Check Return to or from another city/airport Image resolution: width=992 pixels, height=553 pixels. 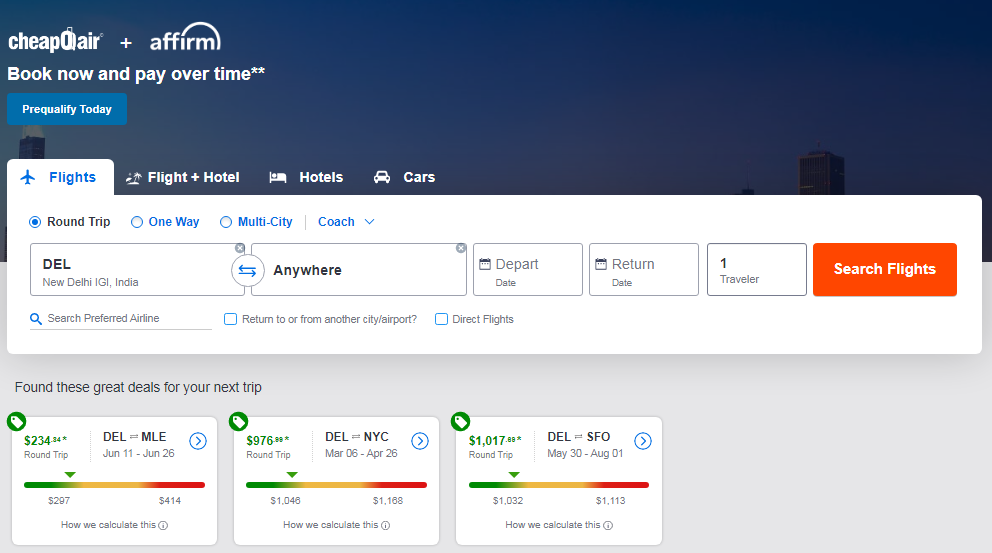click(231, 319)
